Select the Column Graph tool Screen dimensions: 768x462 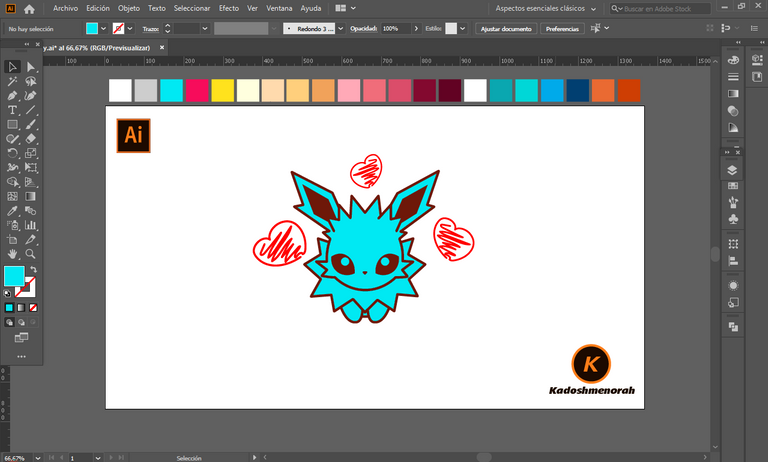(x=30, y=225)
